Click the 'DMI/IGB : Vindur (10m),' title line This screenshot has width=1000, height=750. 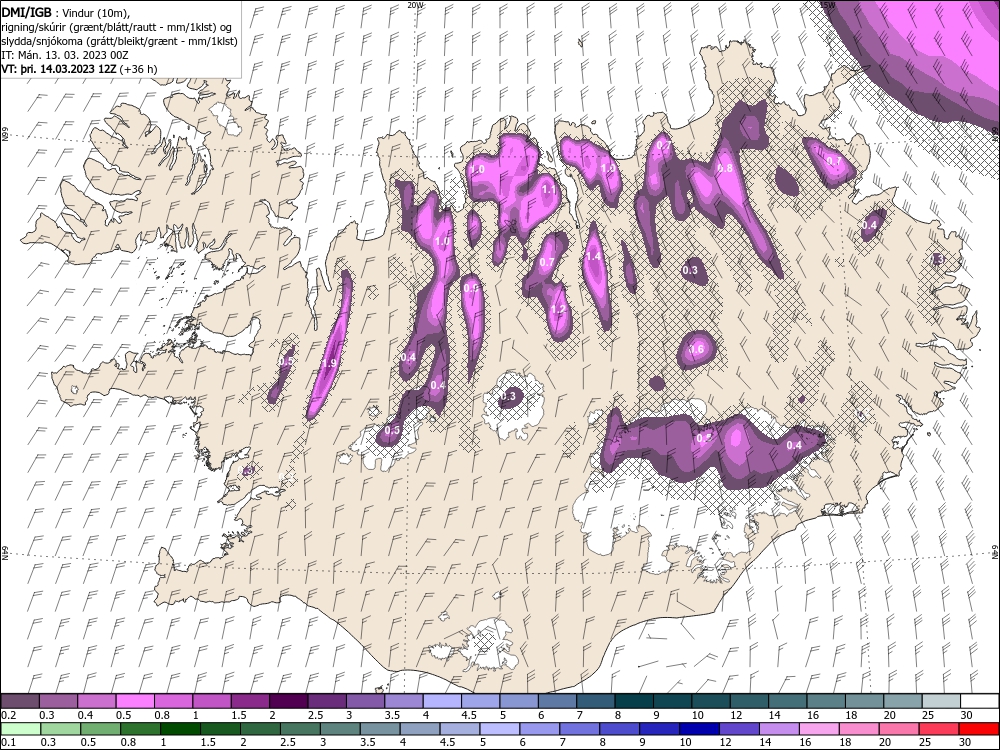coord(66,11)
